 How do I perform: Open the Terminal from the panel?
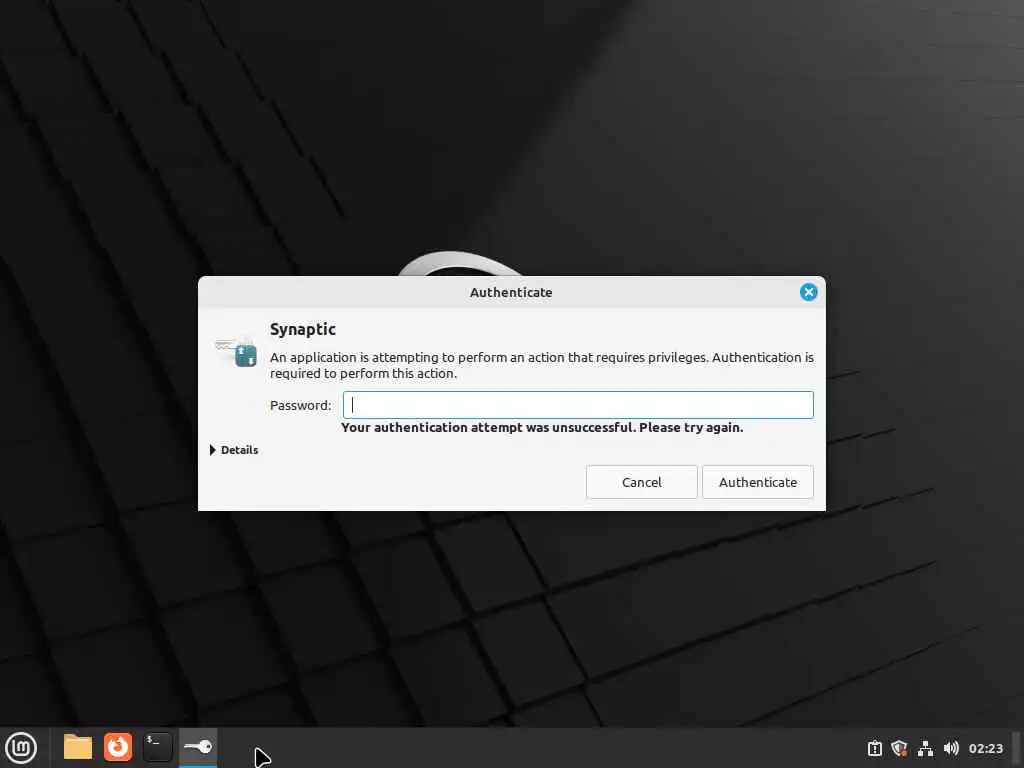(x=157, y=747)
